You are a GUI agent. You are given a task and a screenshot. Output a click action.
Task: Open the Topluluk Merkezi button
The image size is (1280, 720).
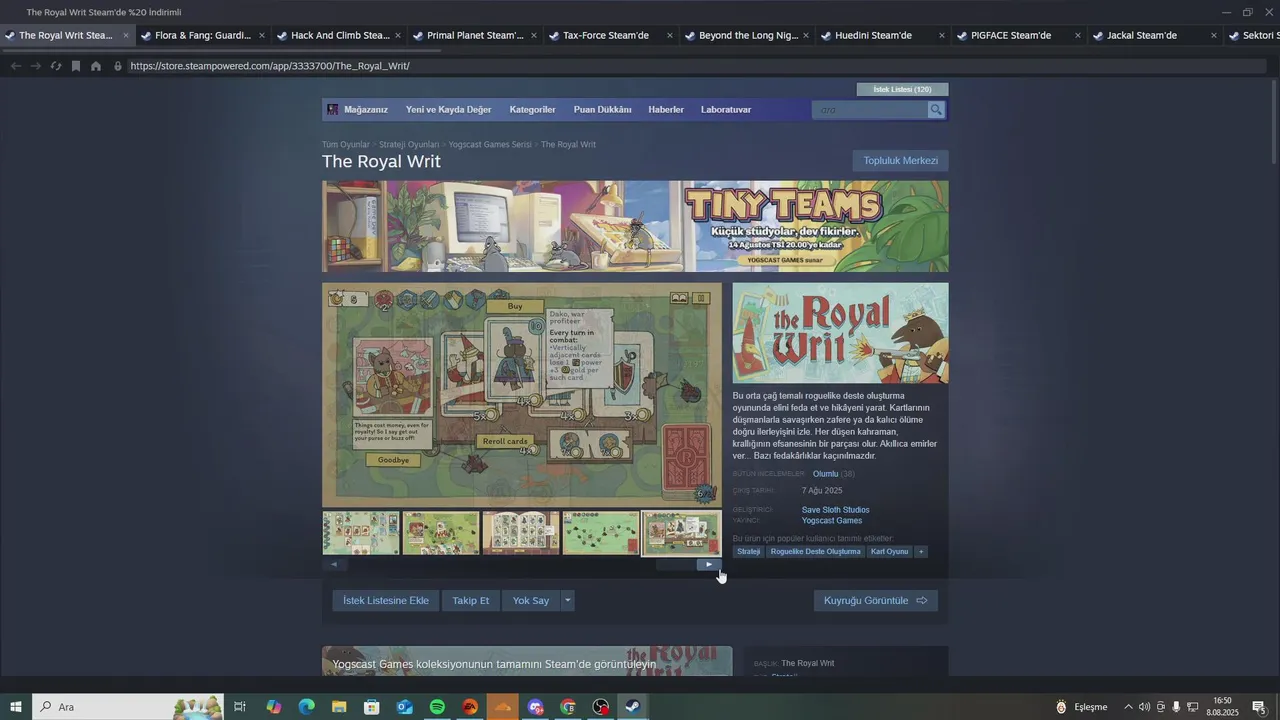(x=900, y=161)
